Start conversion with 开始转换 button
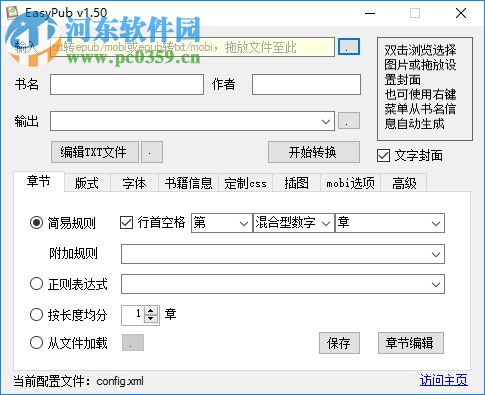485x395 pixels. (314, 152)
